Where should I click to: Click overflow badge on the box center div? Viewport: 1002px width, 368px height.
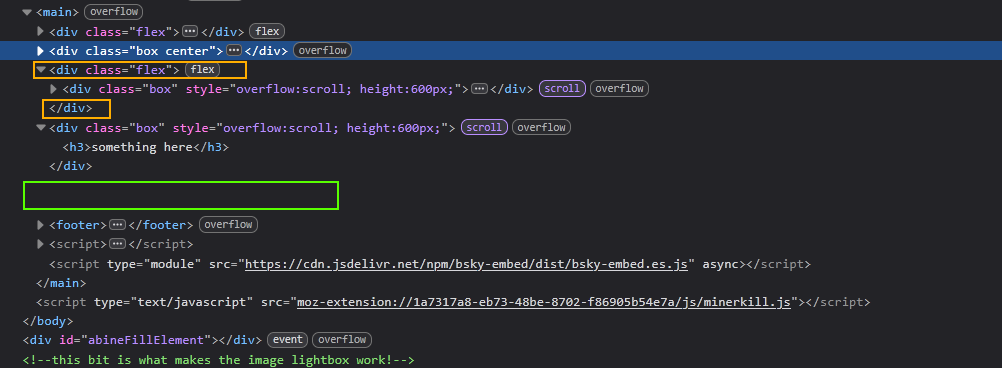(x=322, y=50)
